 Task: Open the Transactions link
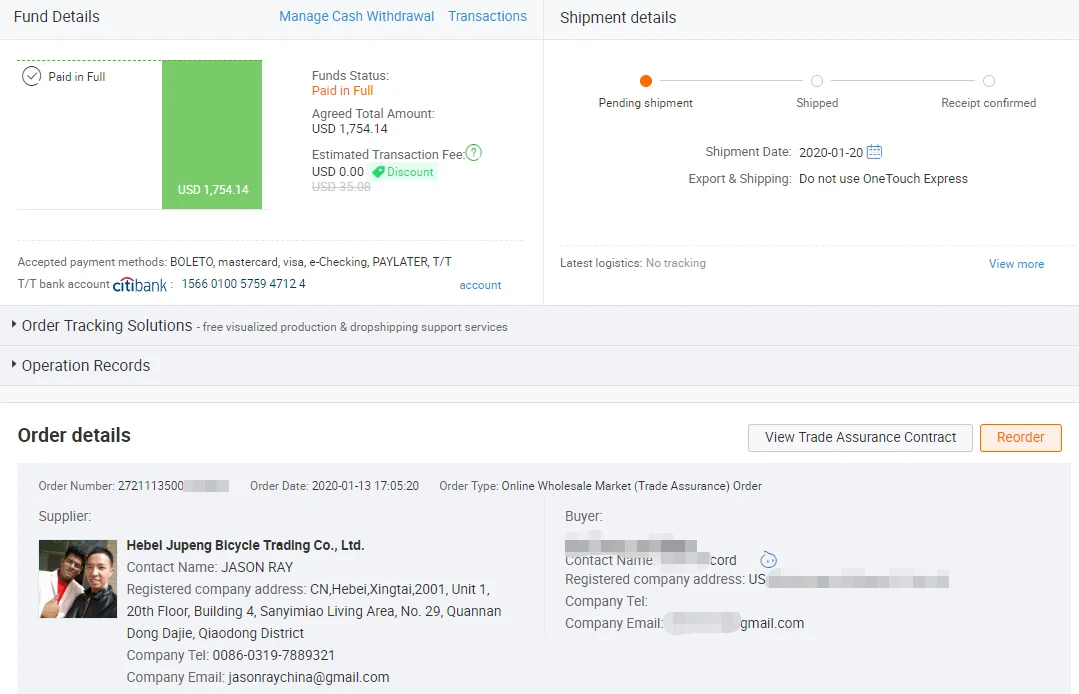[x=487, y=16]
